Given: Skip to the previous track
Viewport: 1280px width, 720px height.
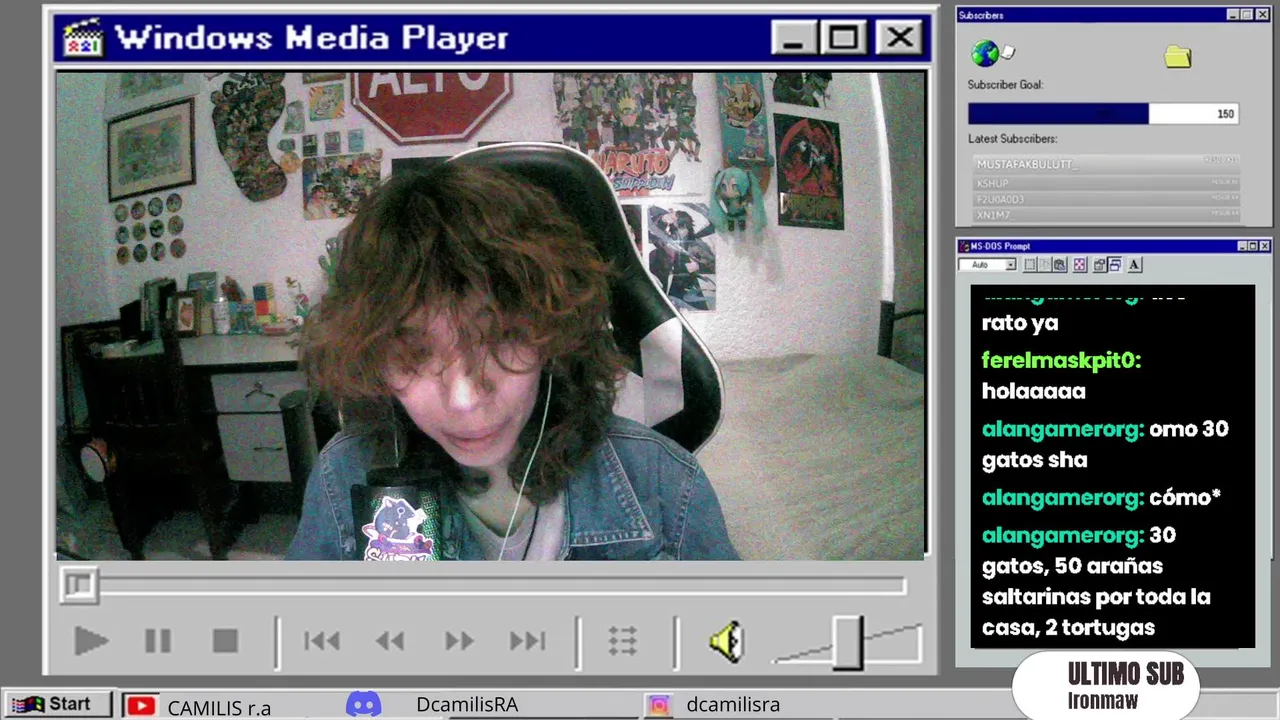Looking at the screenshot, I should 322,641.
